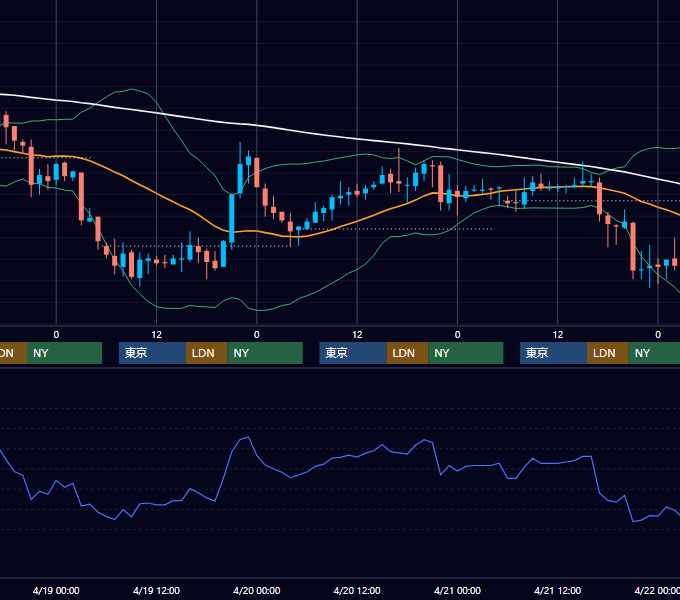The width and height of the screenshot is (680, 600).
Task: Click the 4/21 00:00 date label
Action: pyautogui.click(x=457, y=590)
